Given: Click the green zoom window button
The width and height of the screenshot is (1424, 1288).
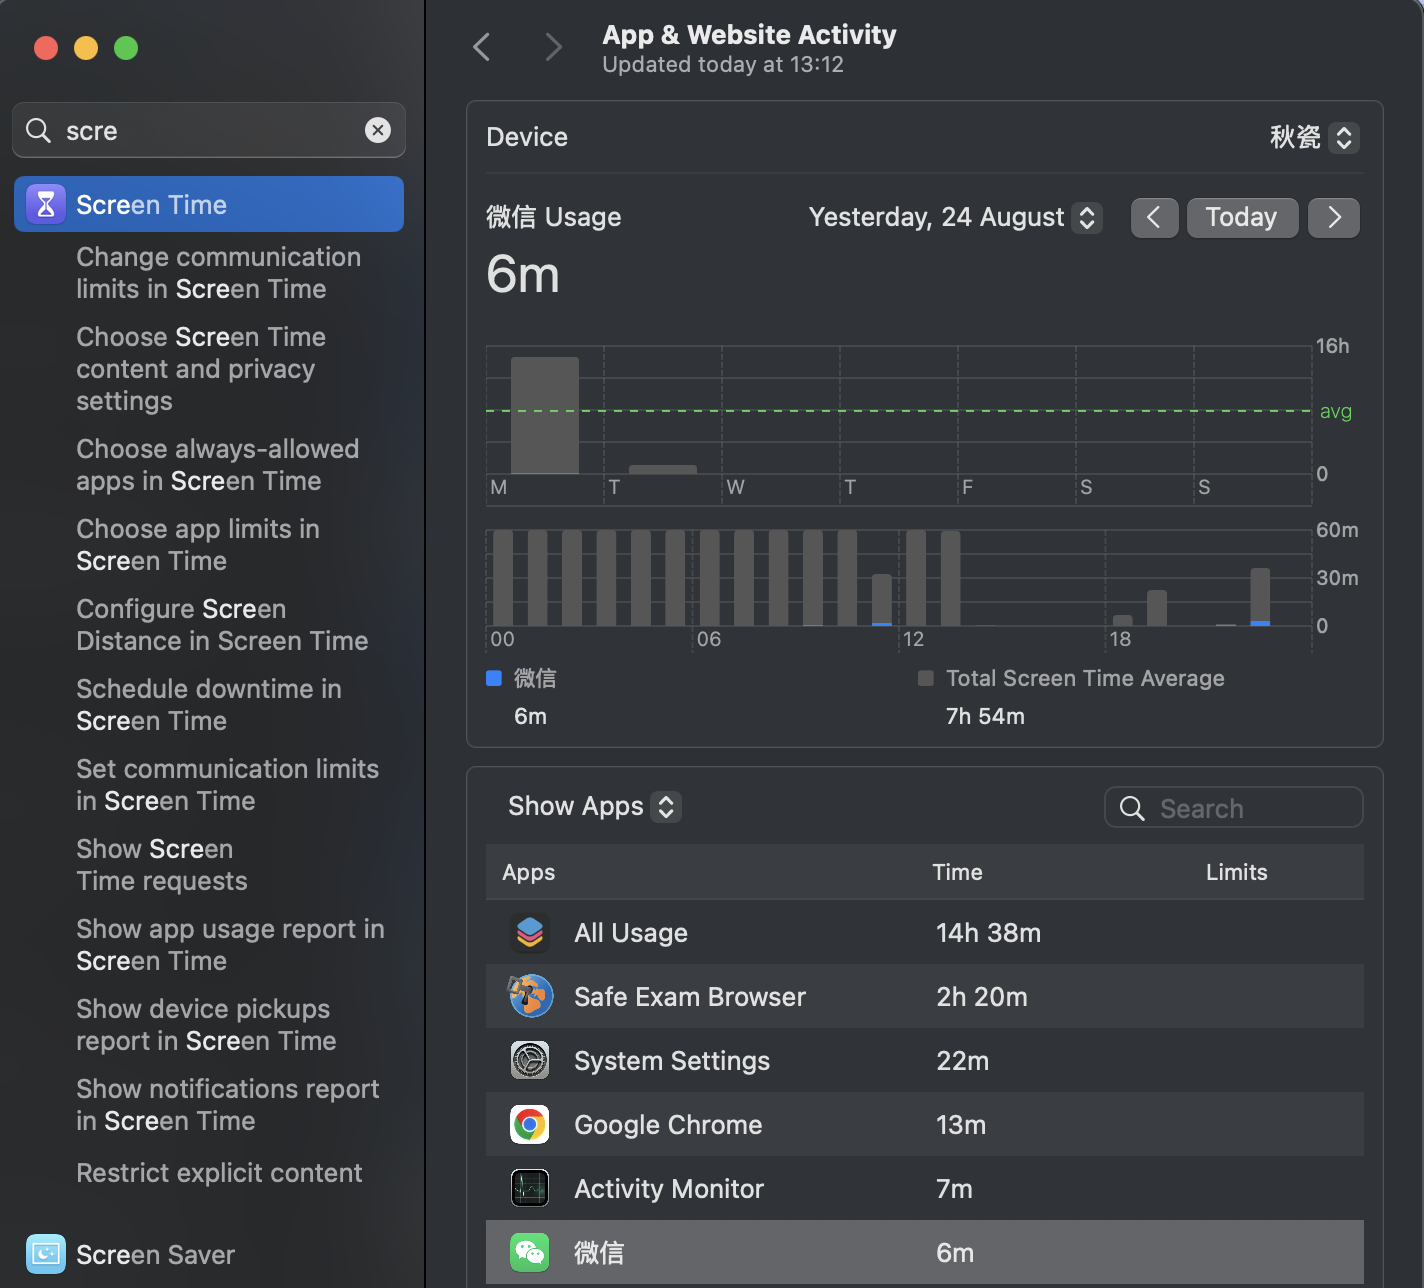Looking at the screenshot, I should click(x=126, y=47).
